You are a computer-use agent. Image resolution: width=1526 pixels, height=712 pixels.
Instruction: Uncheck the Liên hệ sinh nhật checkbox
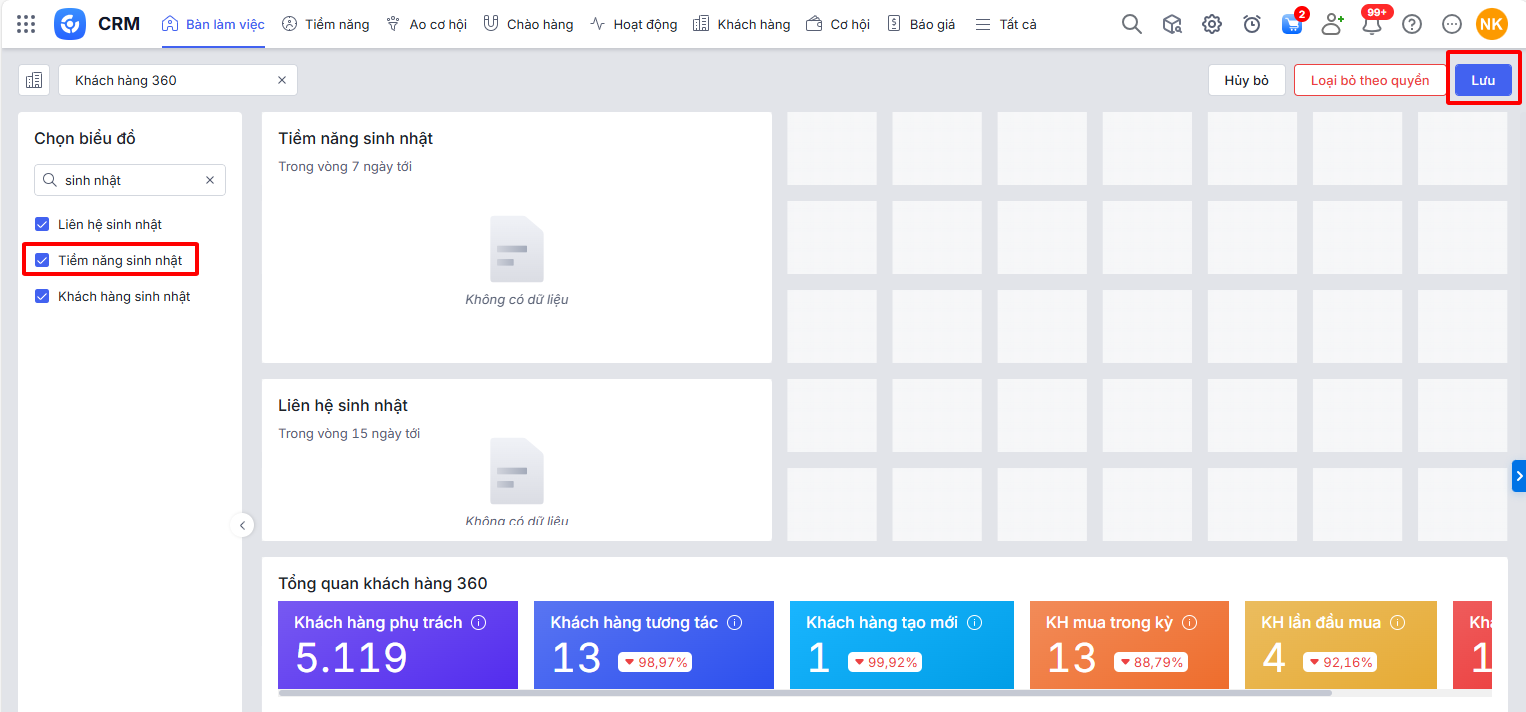[x=42, y=224]
